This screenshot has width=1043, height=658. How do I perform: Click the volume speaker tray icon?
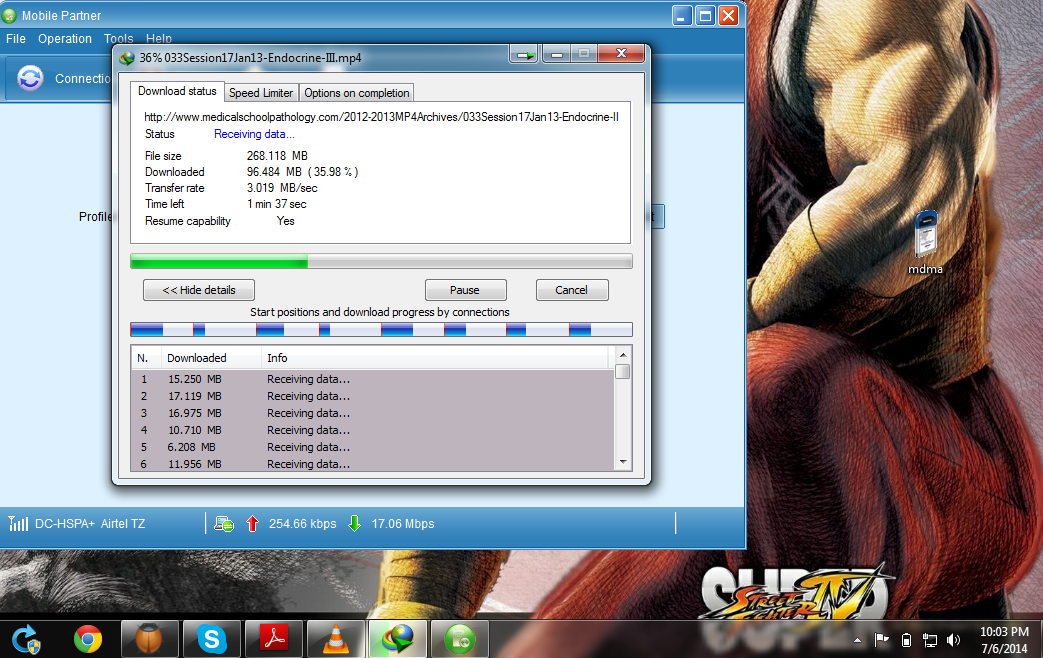click(954, 640)
